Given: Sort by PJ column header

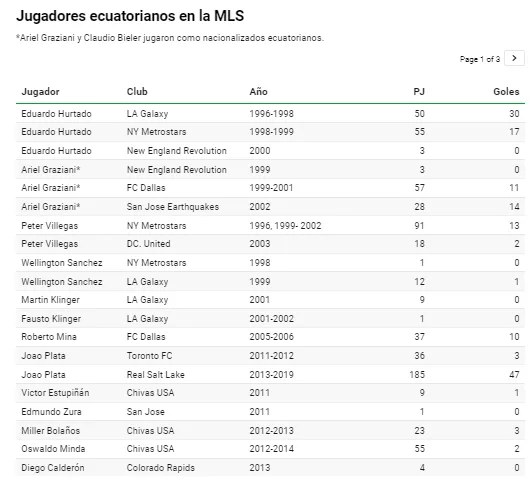Looking at the screenshot, I should point(419,92).
